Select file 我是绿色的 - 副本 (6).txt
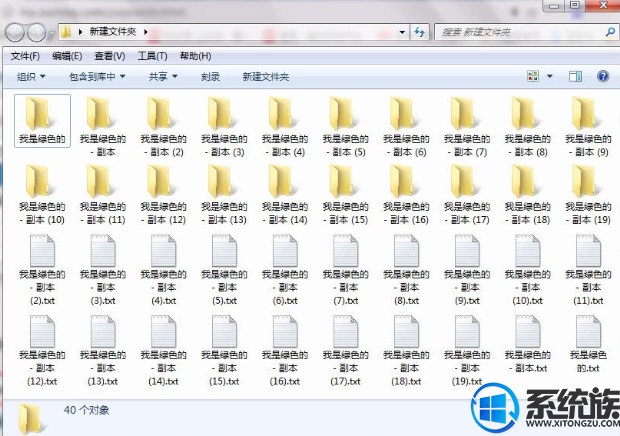The image size is (620, 436). [285, 270]
